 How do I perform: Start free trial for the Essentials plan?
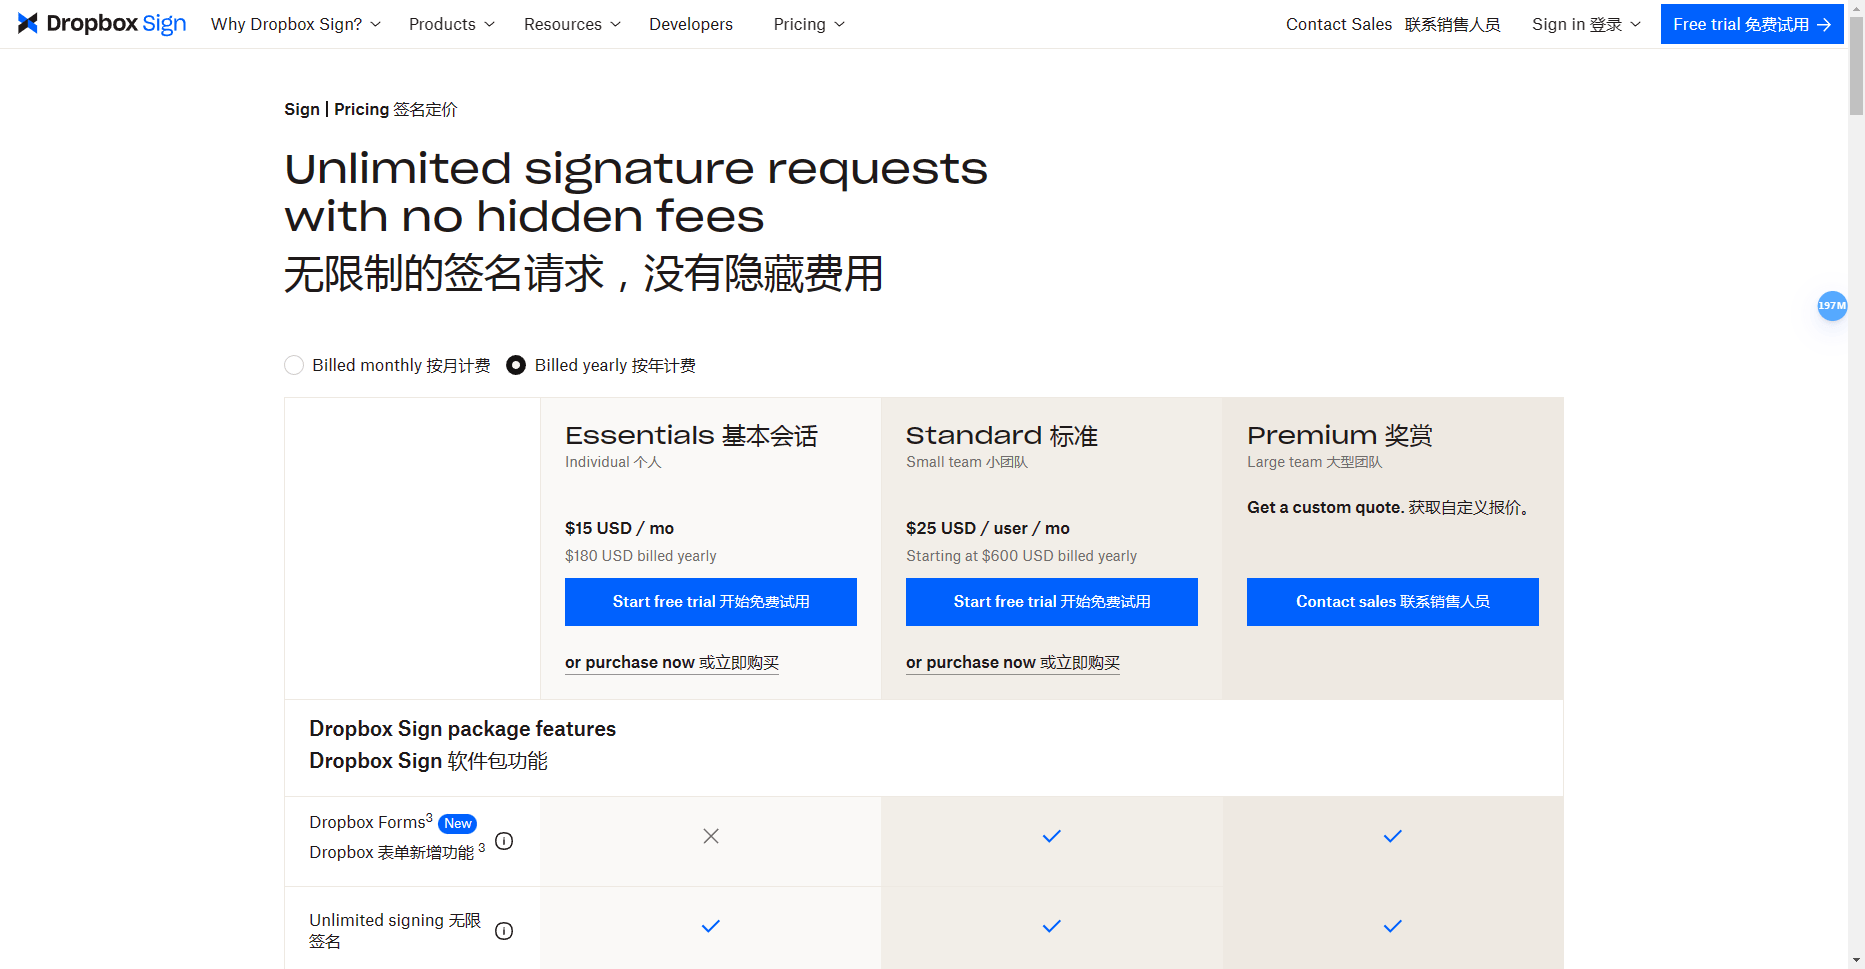[x=711, y=602]
